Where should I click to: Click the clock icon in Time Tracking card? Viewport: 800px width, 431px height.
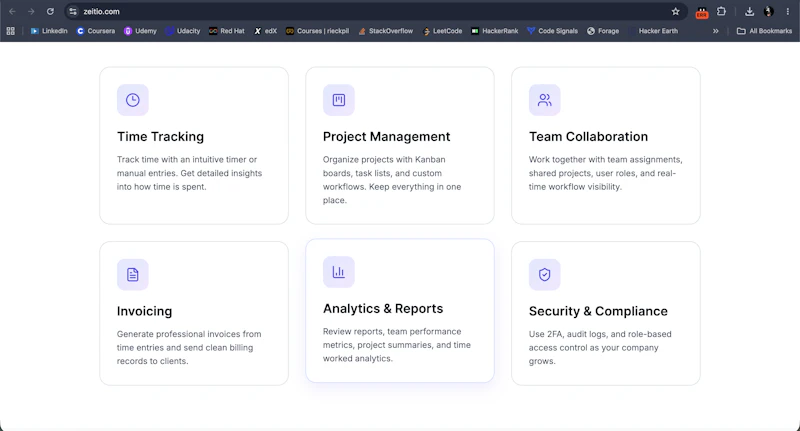[133, 100]
